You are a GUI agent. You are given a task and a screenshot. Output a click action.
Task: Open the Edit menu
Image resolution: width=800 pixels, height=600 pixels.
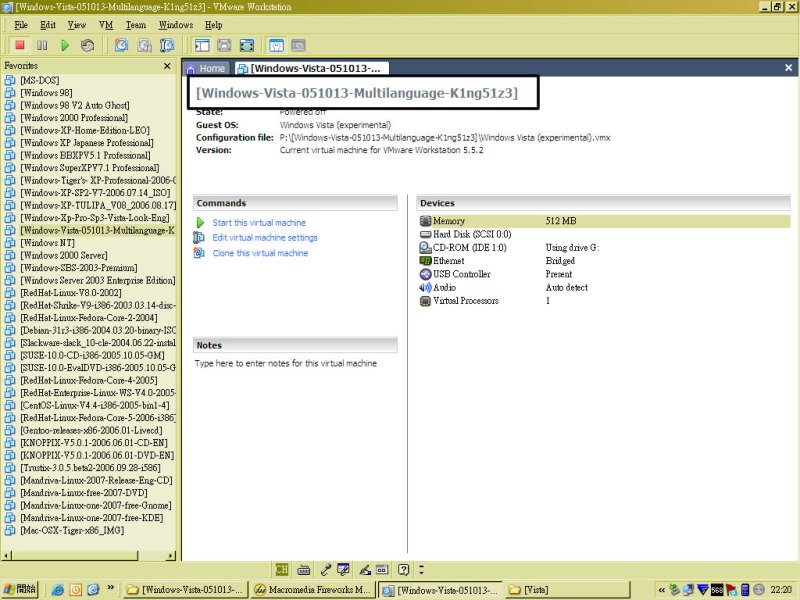point(48,25)
